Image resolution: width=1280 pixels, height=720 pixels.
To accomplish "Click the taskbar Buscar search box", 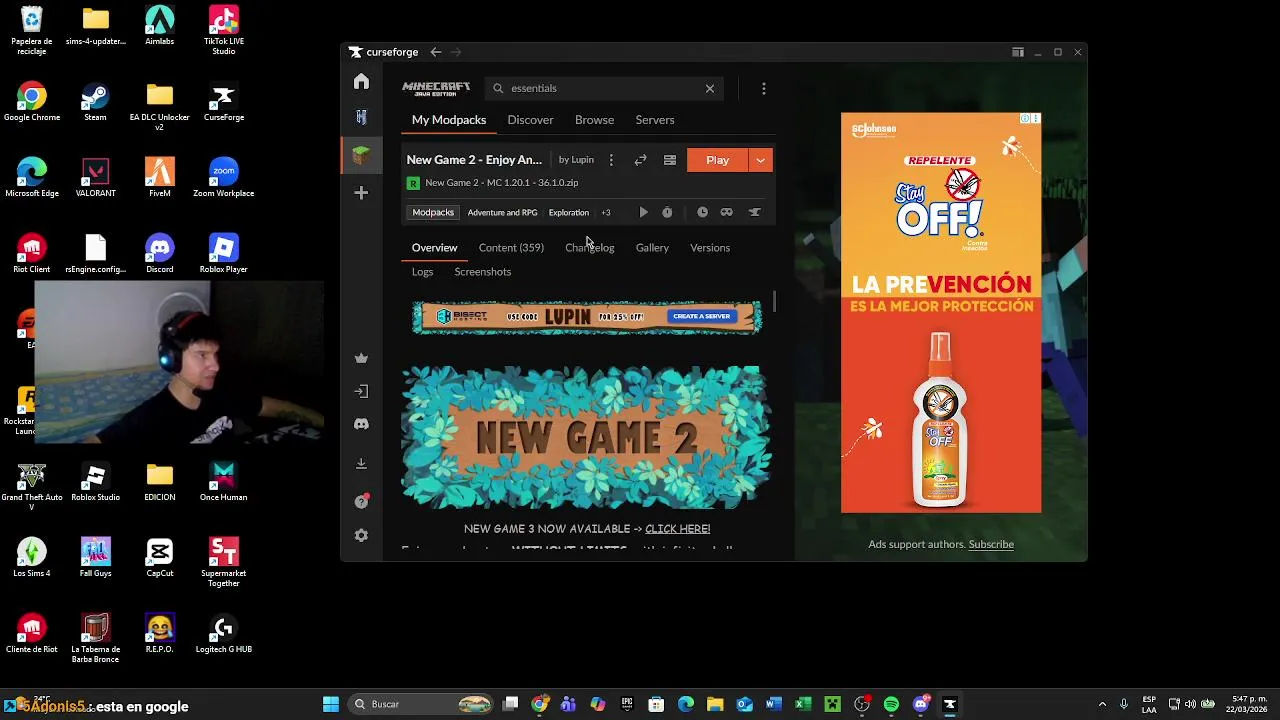I will coord(422,704).
